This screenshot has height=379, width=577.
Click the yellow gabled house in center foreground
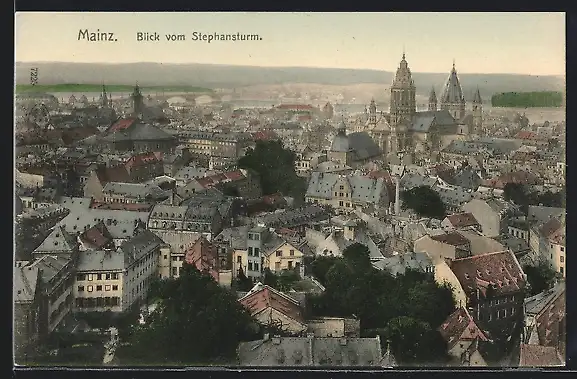(283, 255)
